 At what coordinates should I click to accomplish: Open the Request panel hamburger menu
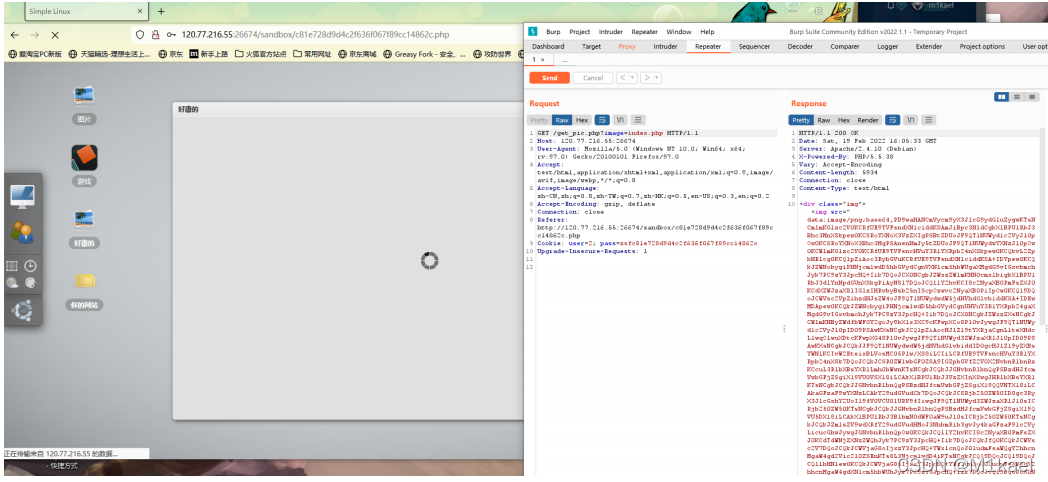click(x=638, y=120)
